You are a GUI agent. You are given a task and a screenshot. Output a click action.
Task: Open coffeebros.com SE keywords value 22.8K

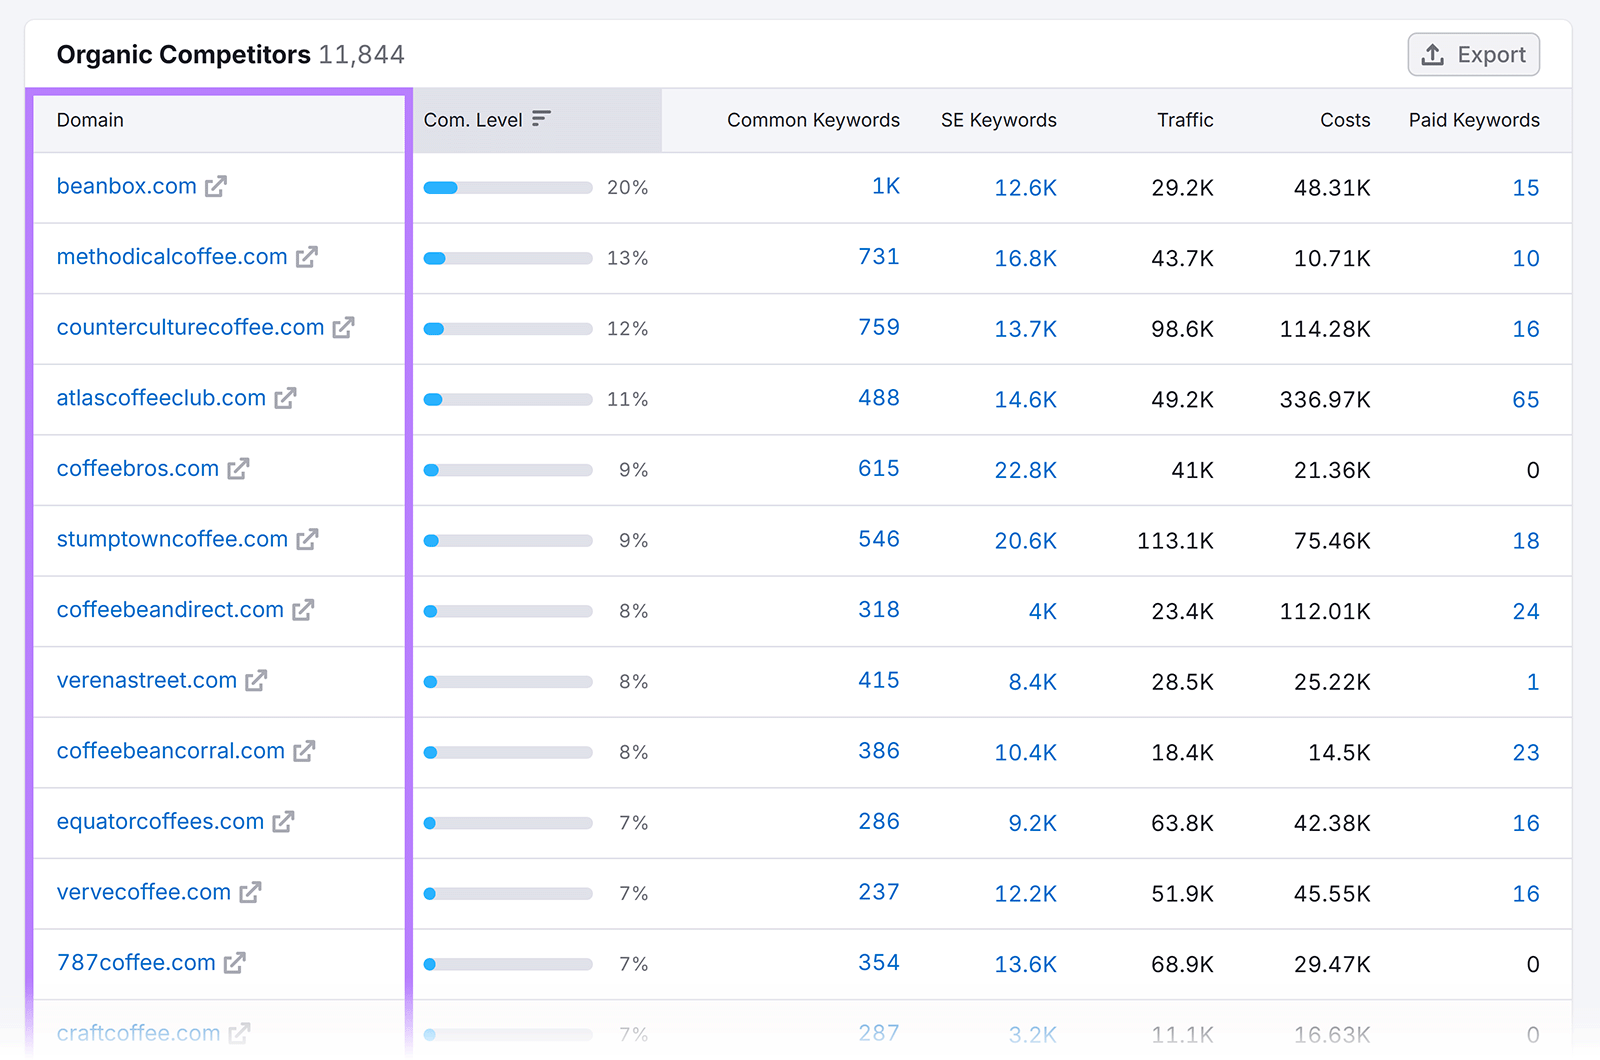tap(1025, 470)
